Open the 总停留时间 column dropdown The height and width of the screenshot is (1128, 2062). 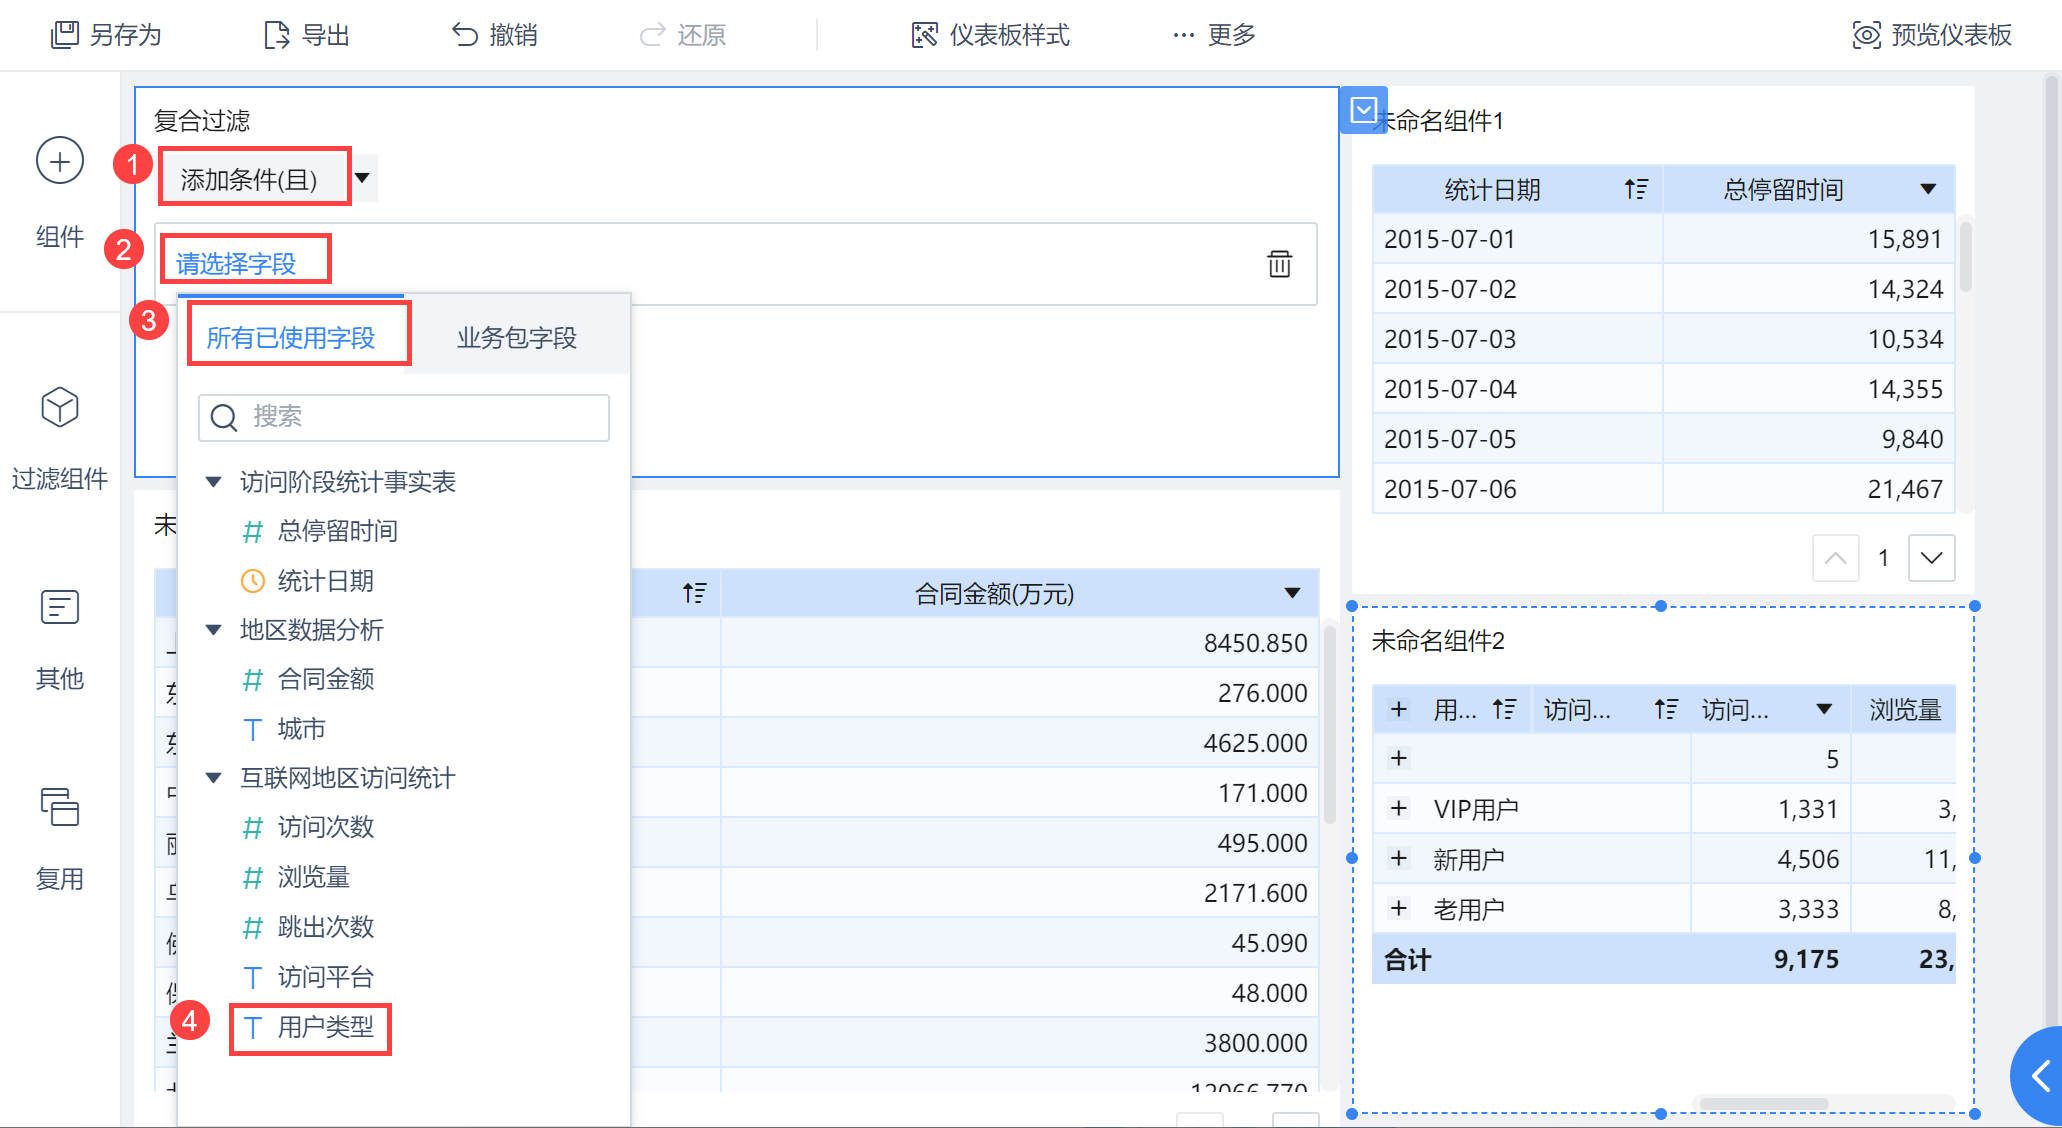coord(1928,189)
